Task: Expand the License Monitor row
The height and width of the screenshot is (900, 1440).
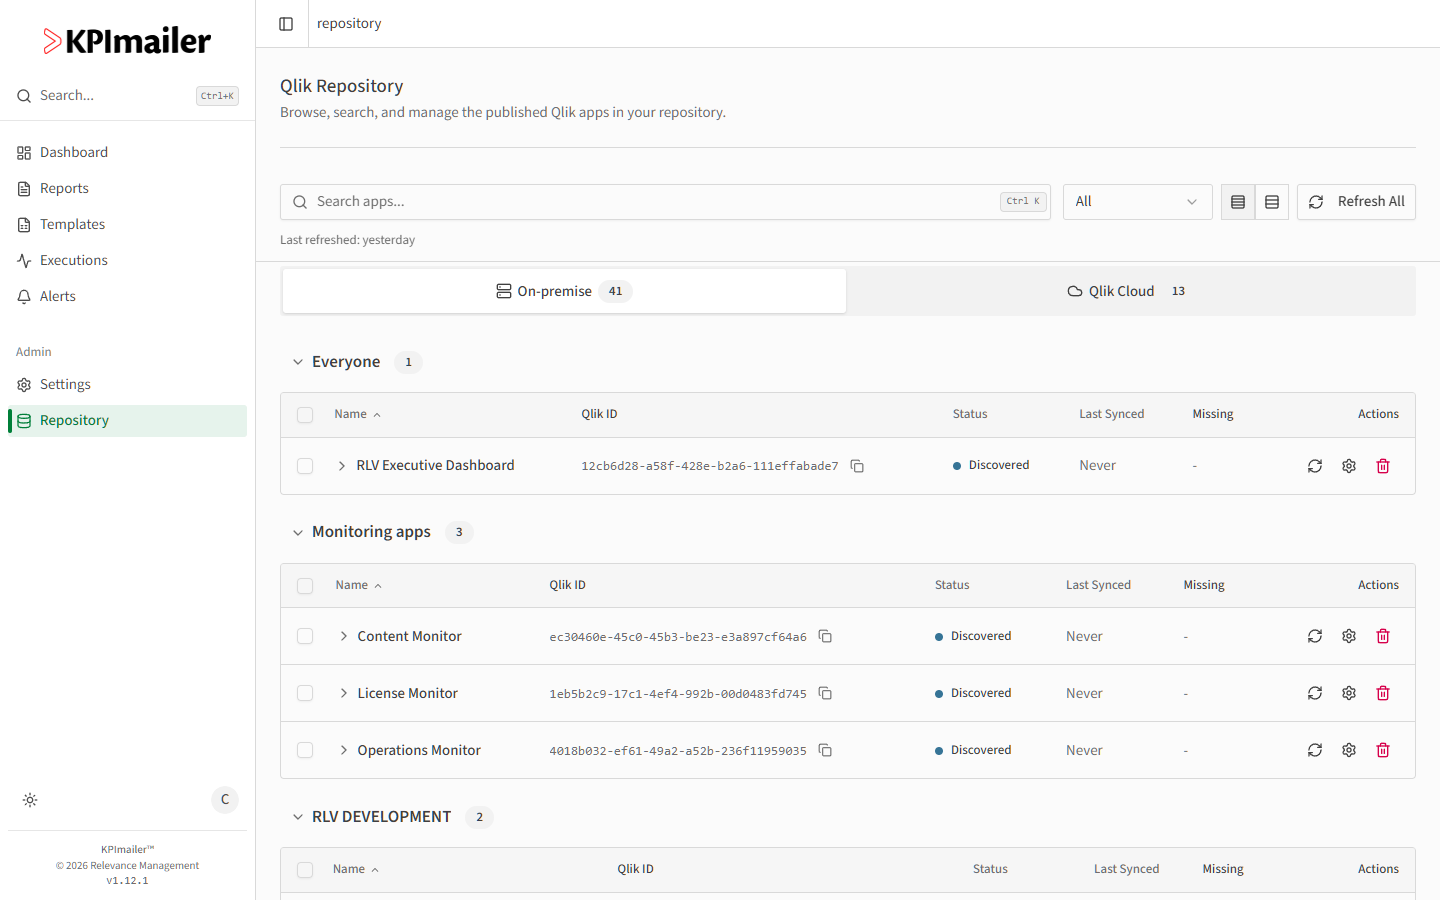Action: tap(343, 693)
